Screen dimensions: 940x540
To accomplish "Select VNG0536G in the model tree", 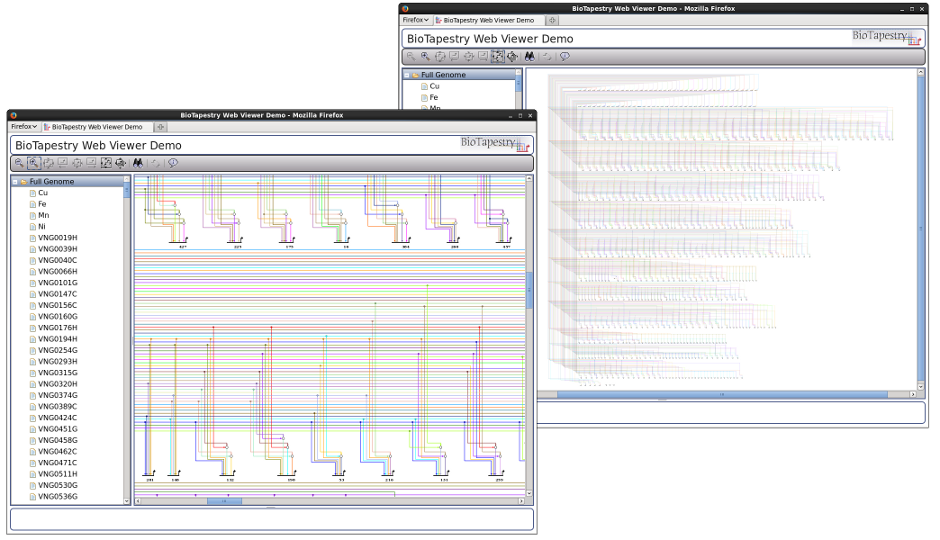I will tap(57, 496).
